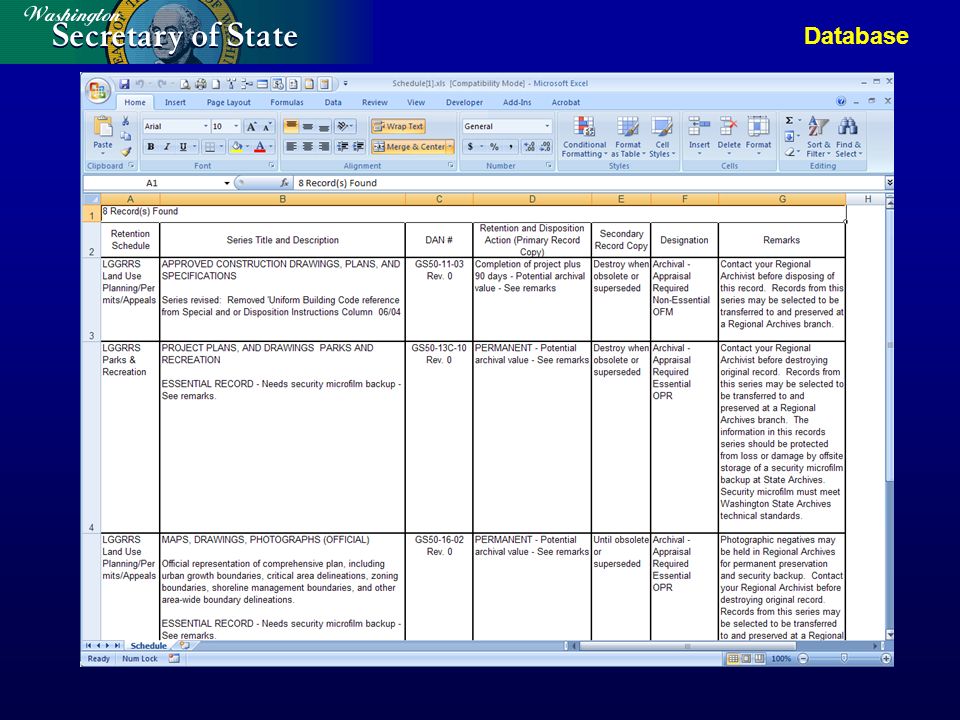Align text left
Screen dimensions: 960x720
tap(291, 146)
